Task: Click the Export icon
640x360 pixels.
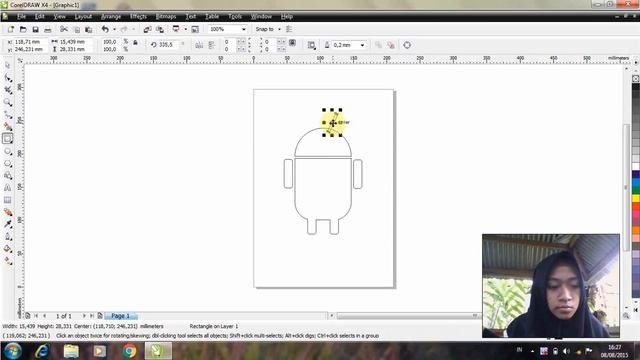Action: 160,29
